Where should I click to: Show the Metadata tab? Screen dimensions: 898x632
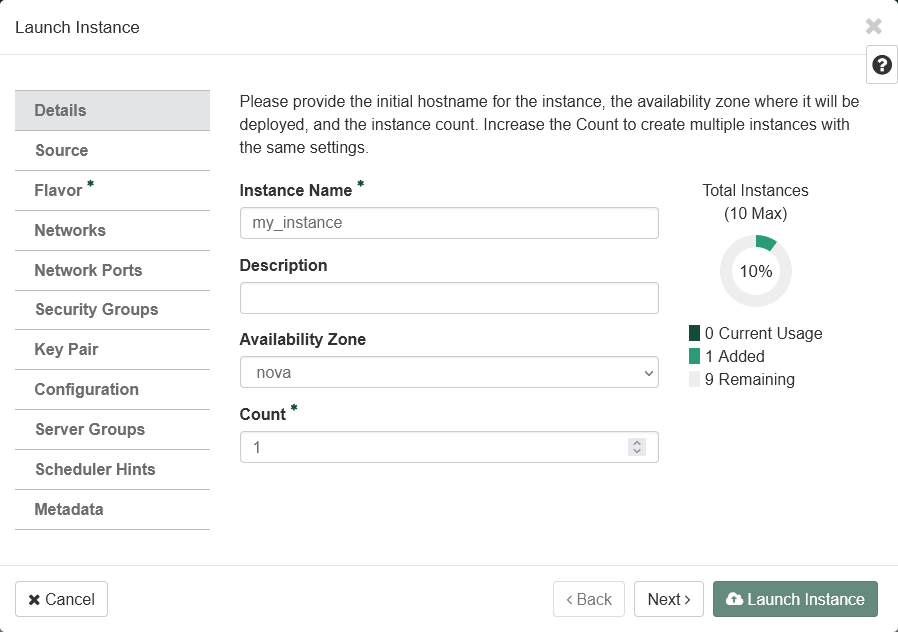pos(112,510)
